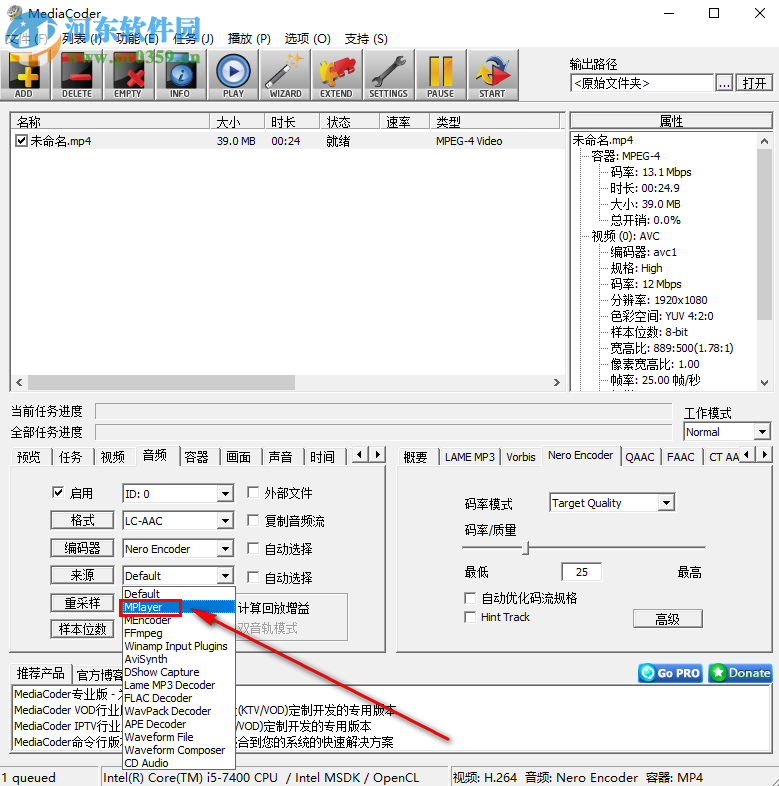Click the 高级 button
779x786 pixels.
click(668, 619)
